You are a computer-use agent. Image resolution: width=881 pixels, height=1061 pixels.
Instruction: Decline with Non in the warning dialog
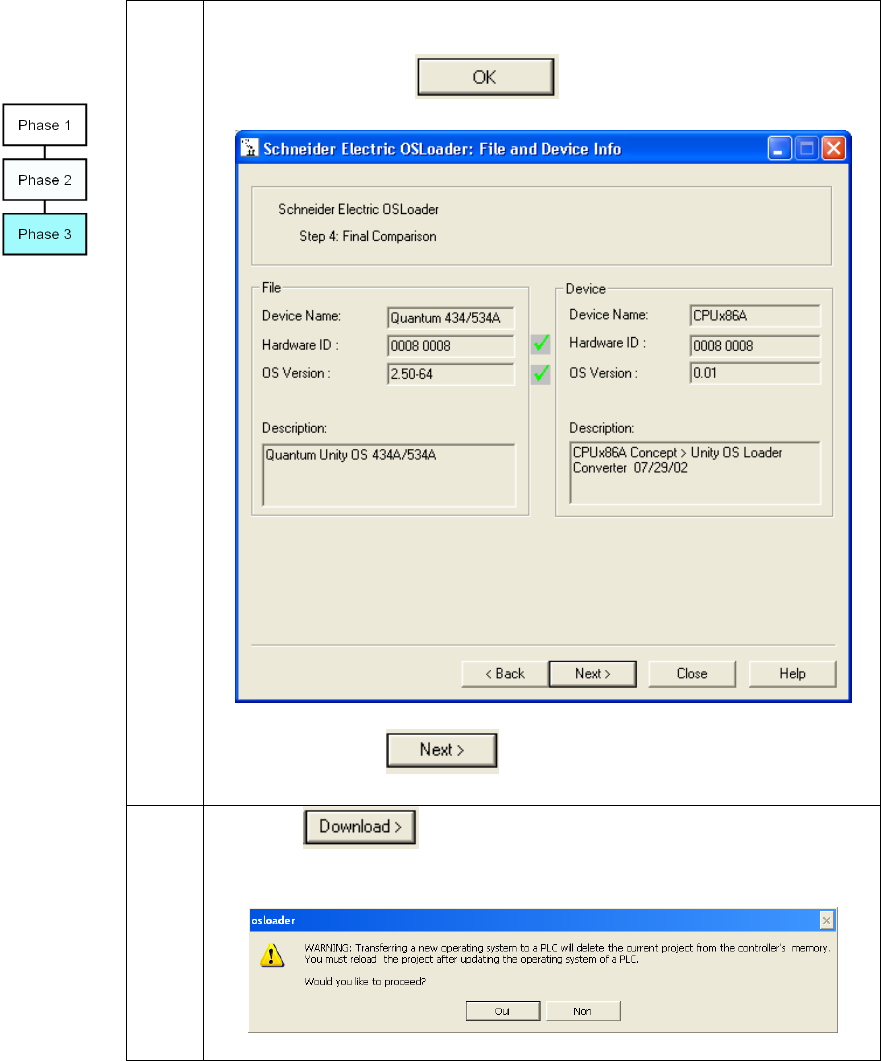(x=583, y=1011)
